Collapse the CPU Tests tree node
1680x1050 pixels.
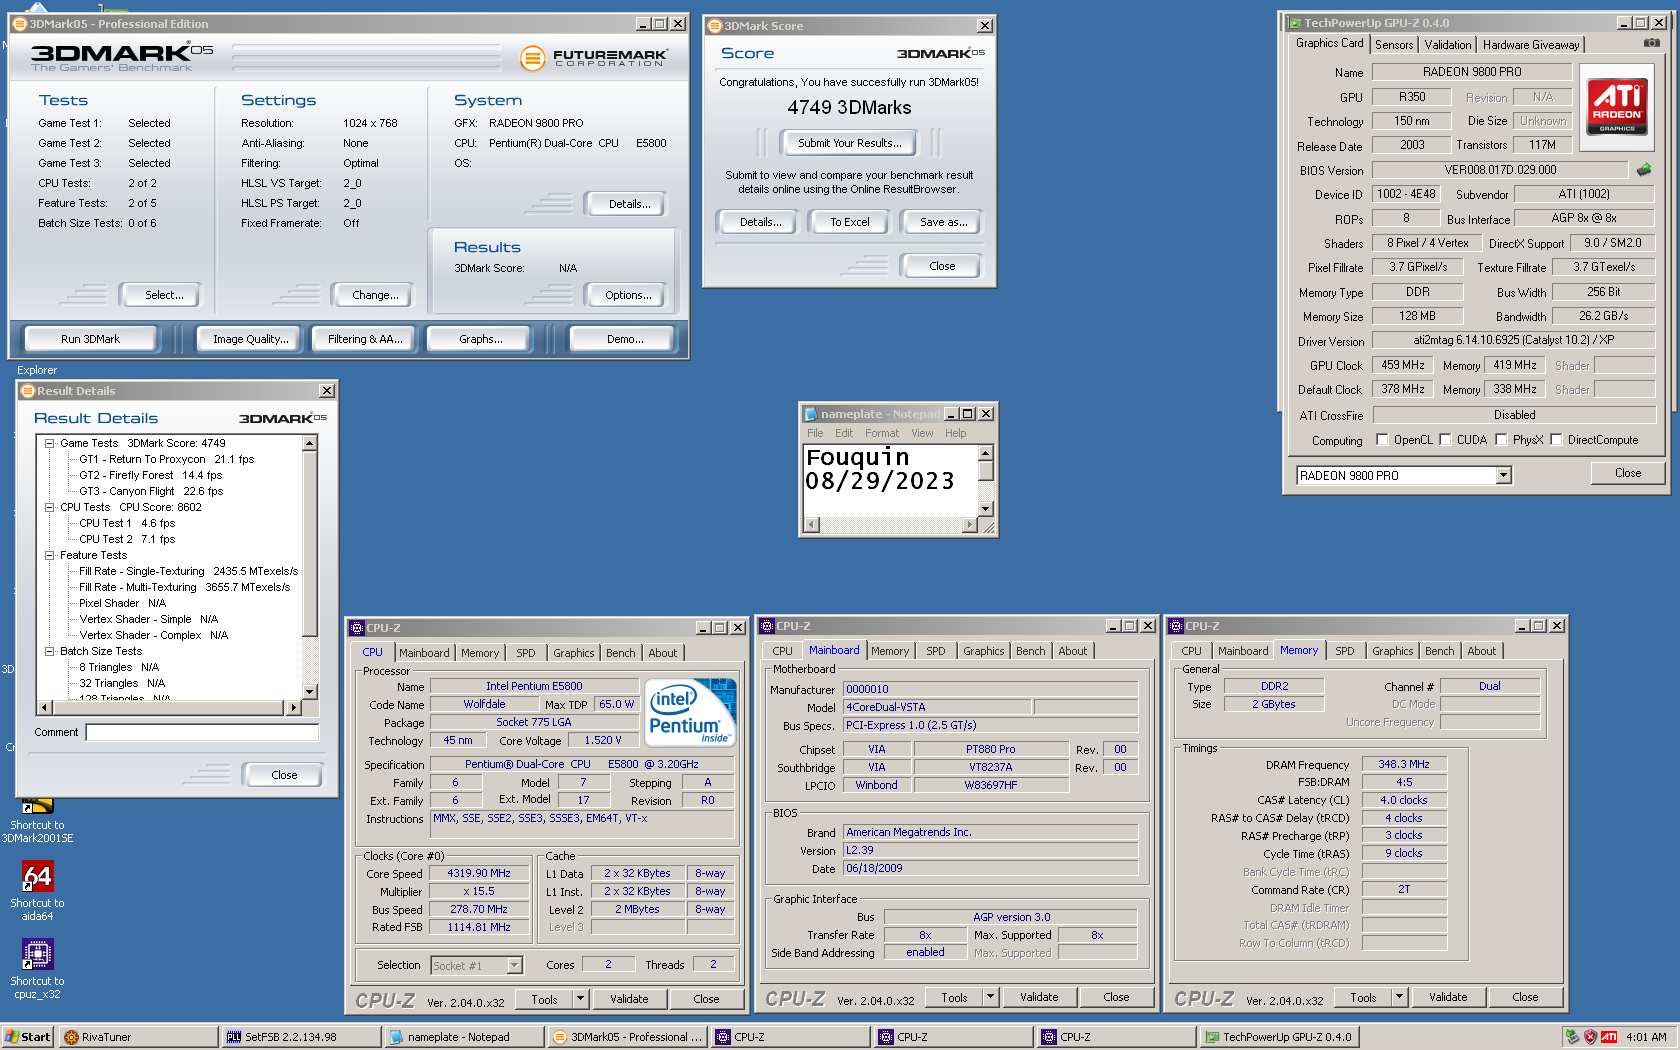[49, 507]
